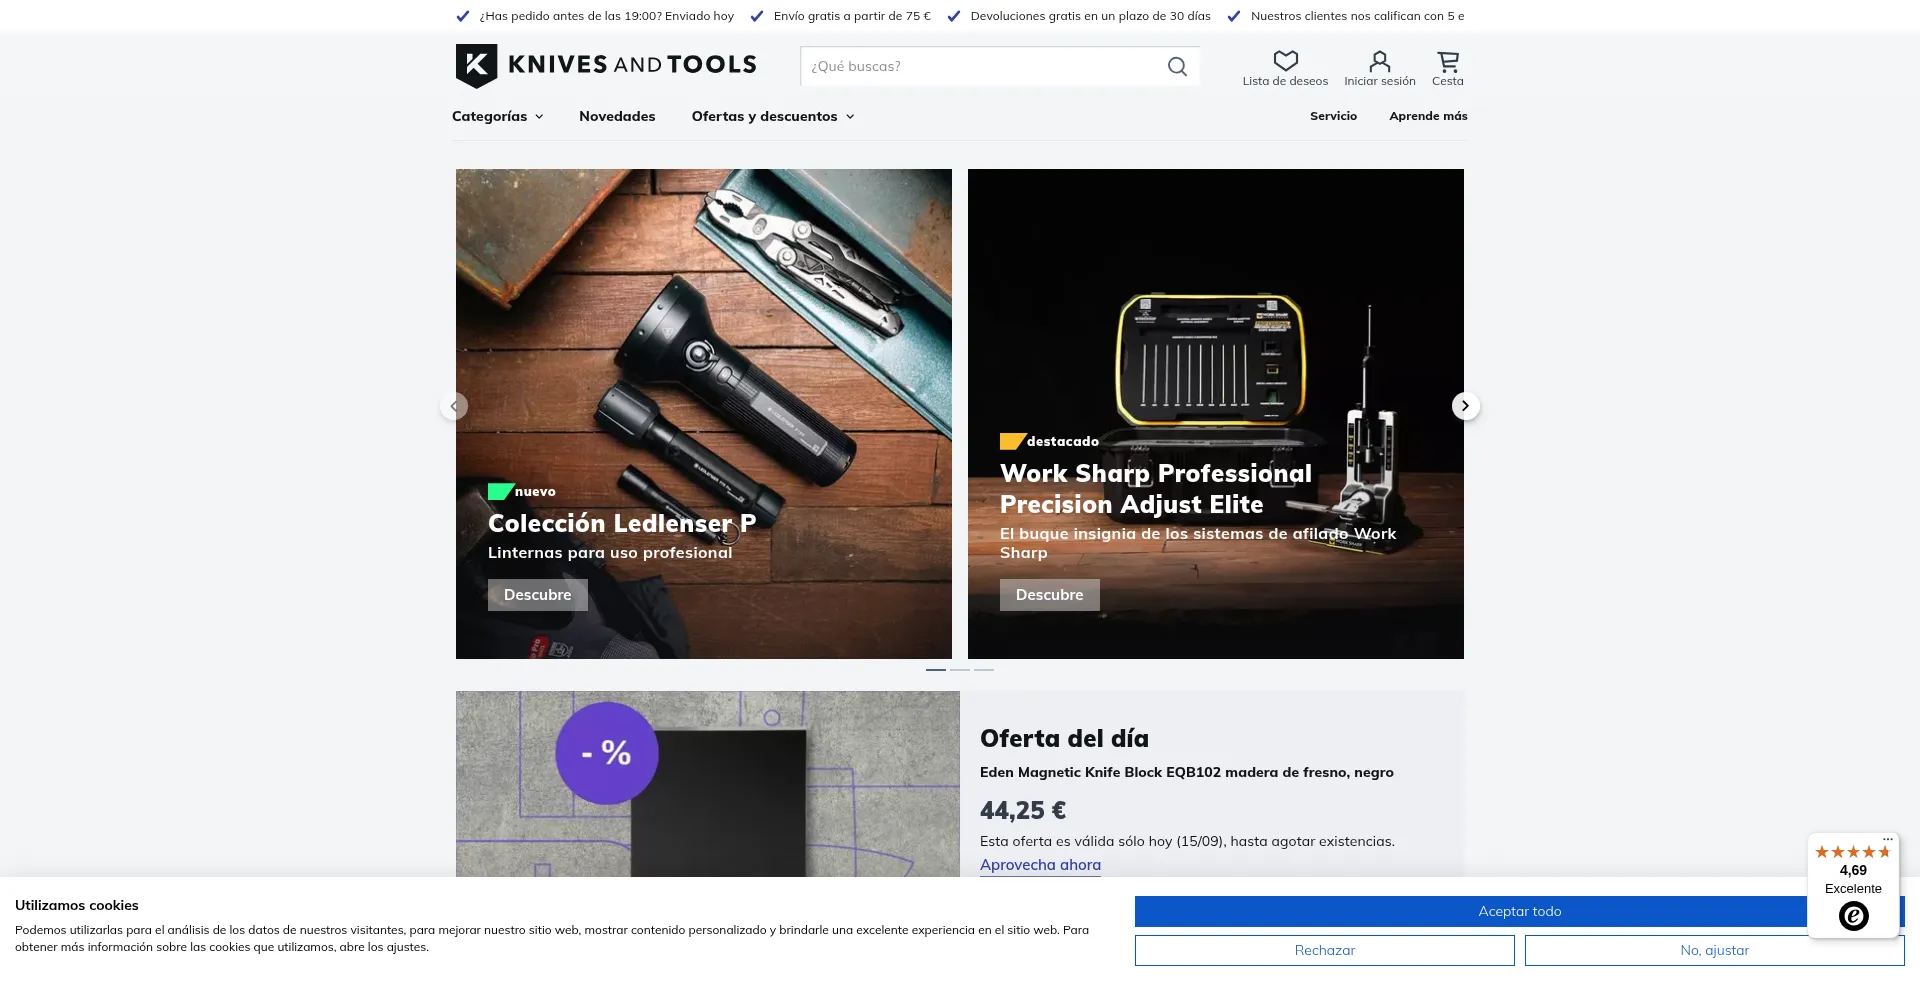1920x993 pixels.
Task: Go to next carousel slide arrow
Action: pos(1465,406)
